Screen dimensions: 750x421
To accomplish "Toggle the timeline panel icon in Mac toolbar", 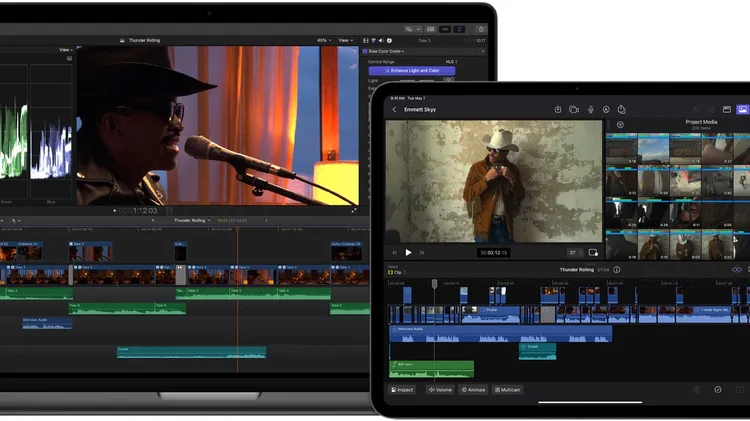I will [445, 29].
